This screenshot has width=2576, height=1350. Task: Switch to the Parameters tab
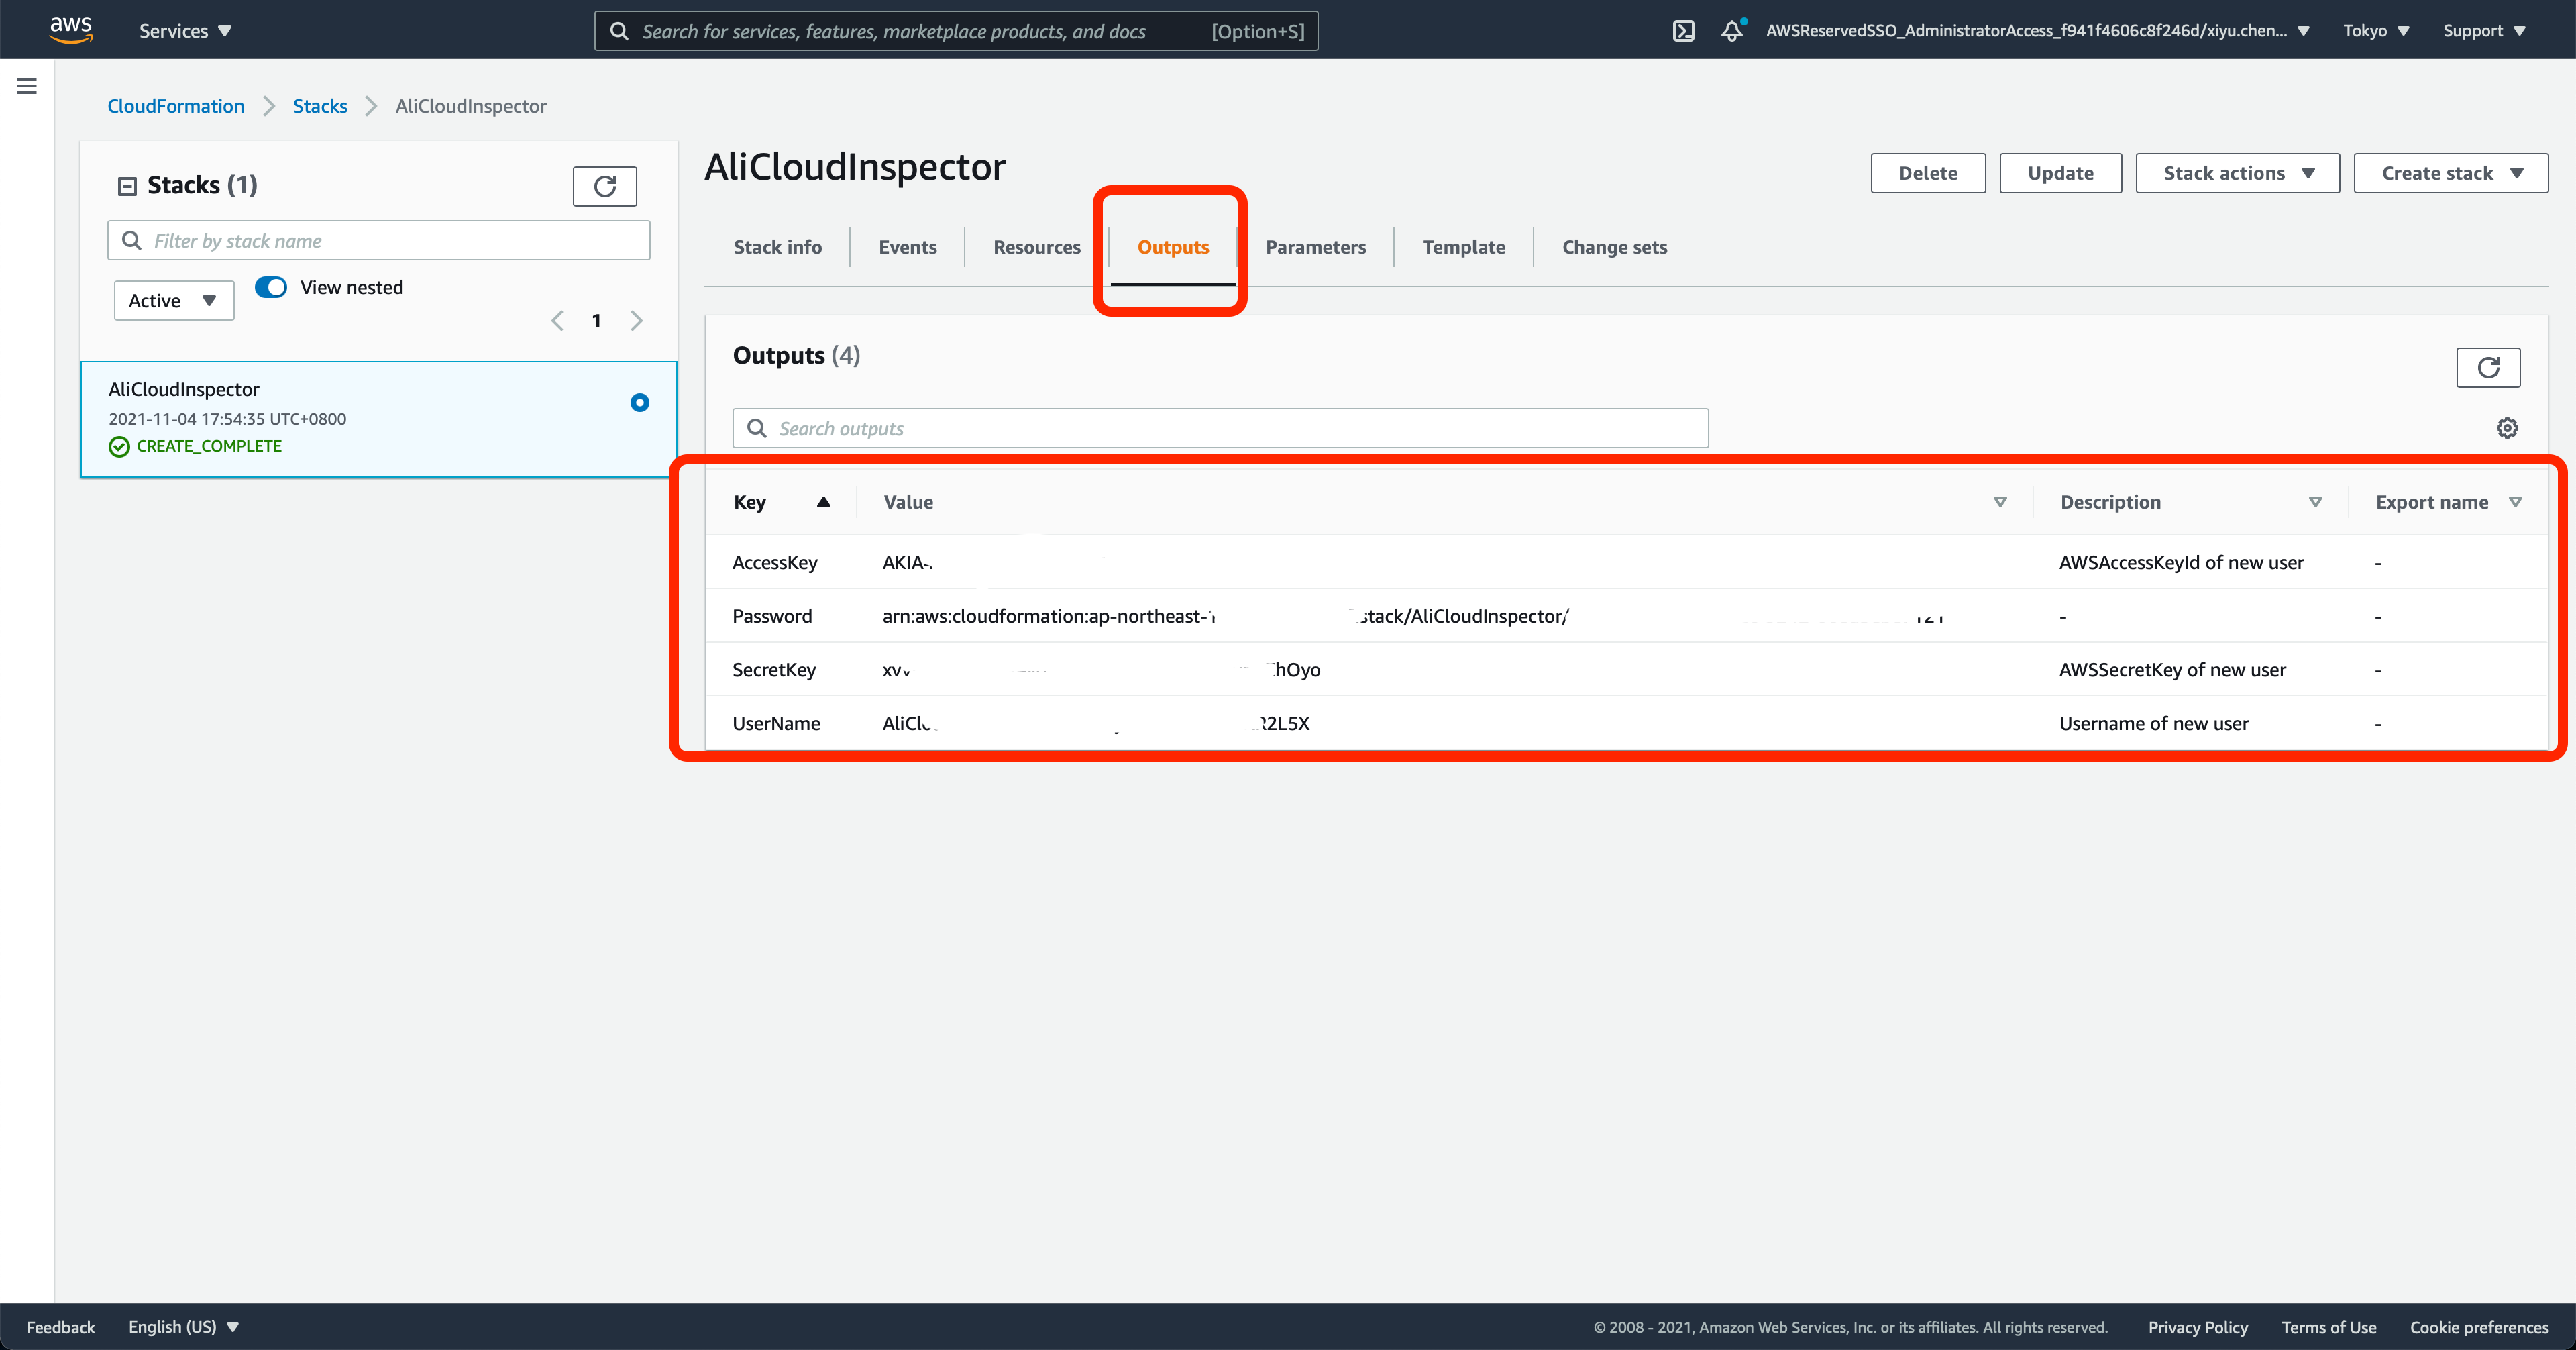pyautogui.click(x=1315, y=247)
